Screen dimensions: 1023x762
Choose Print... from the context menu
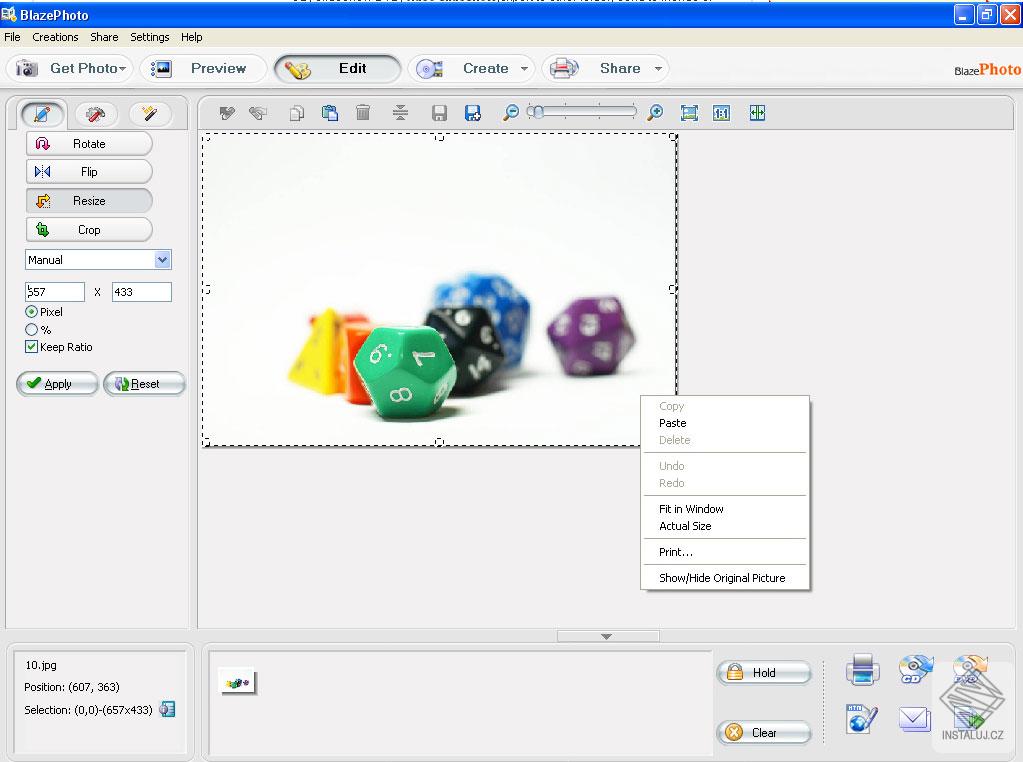[725, 552]
